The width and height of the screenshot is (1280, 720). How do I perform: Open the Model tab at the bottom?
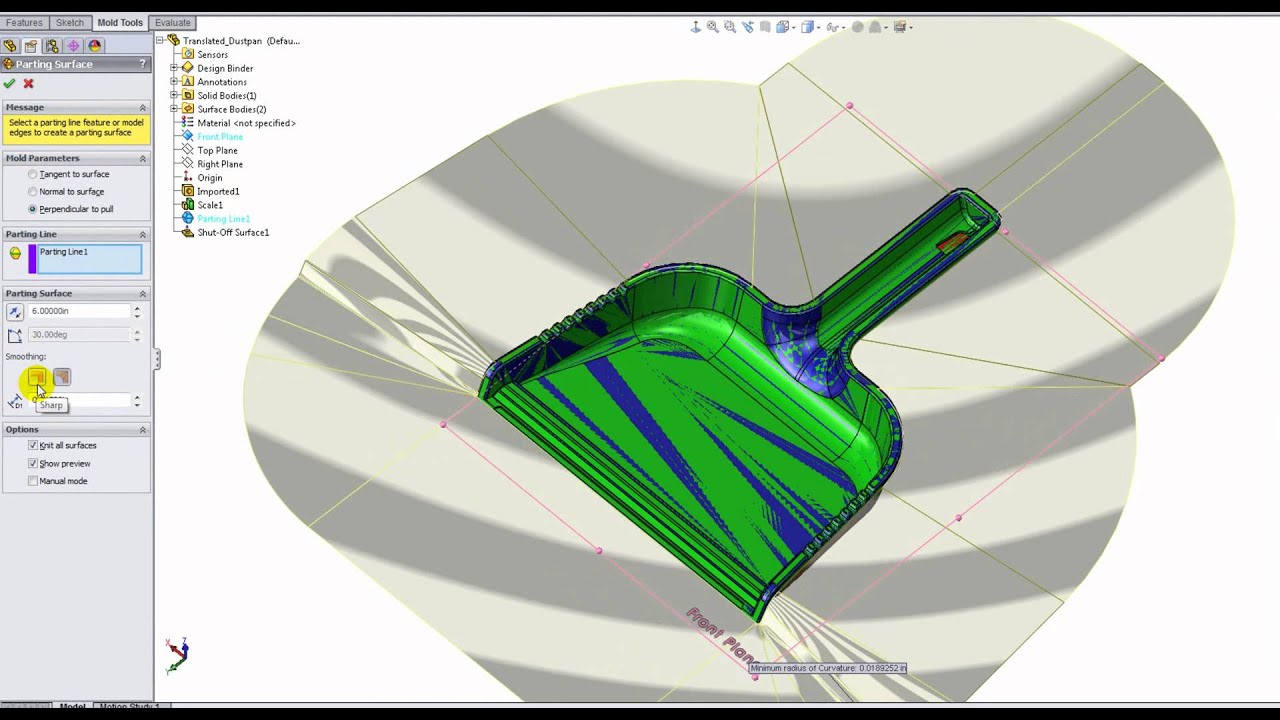coord(72,706)
